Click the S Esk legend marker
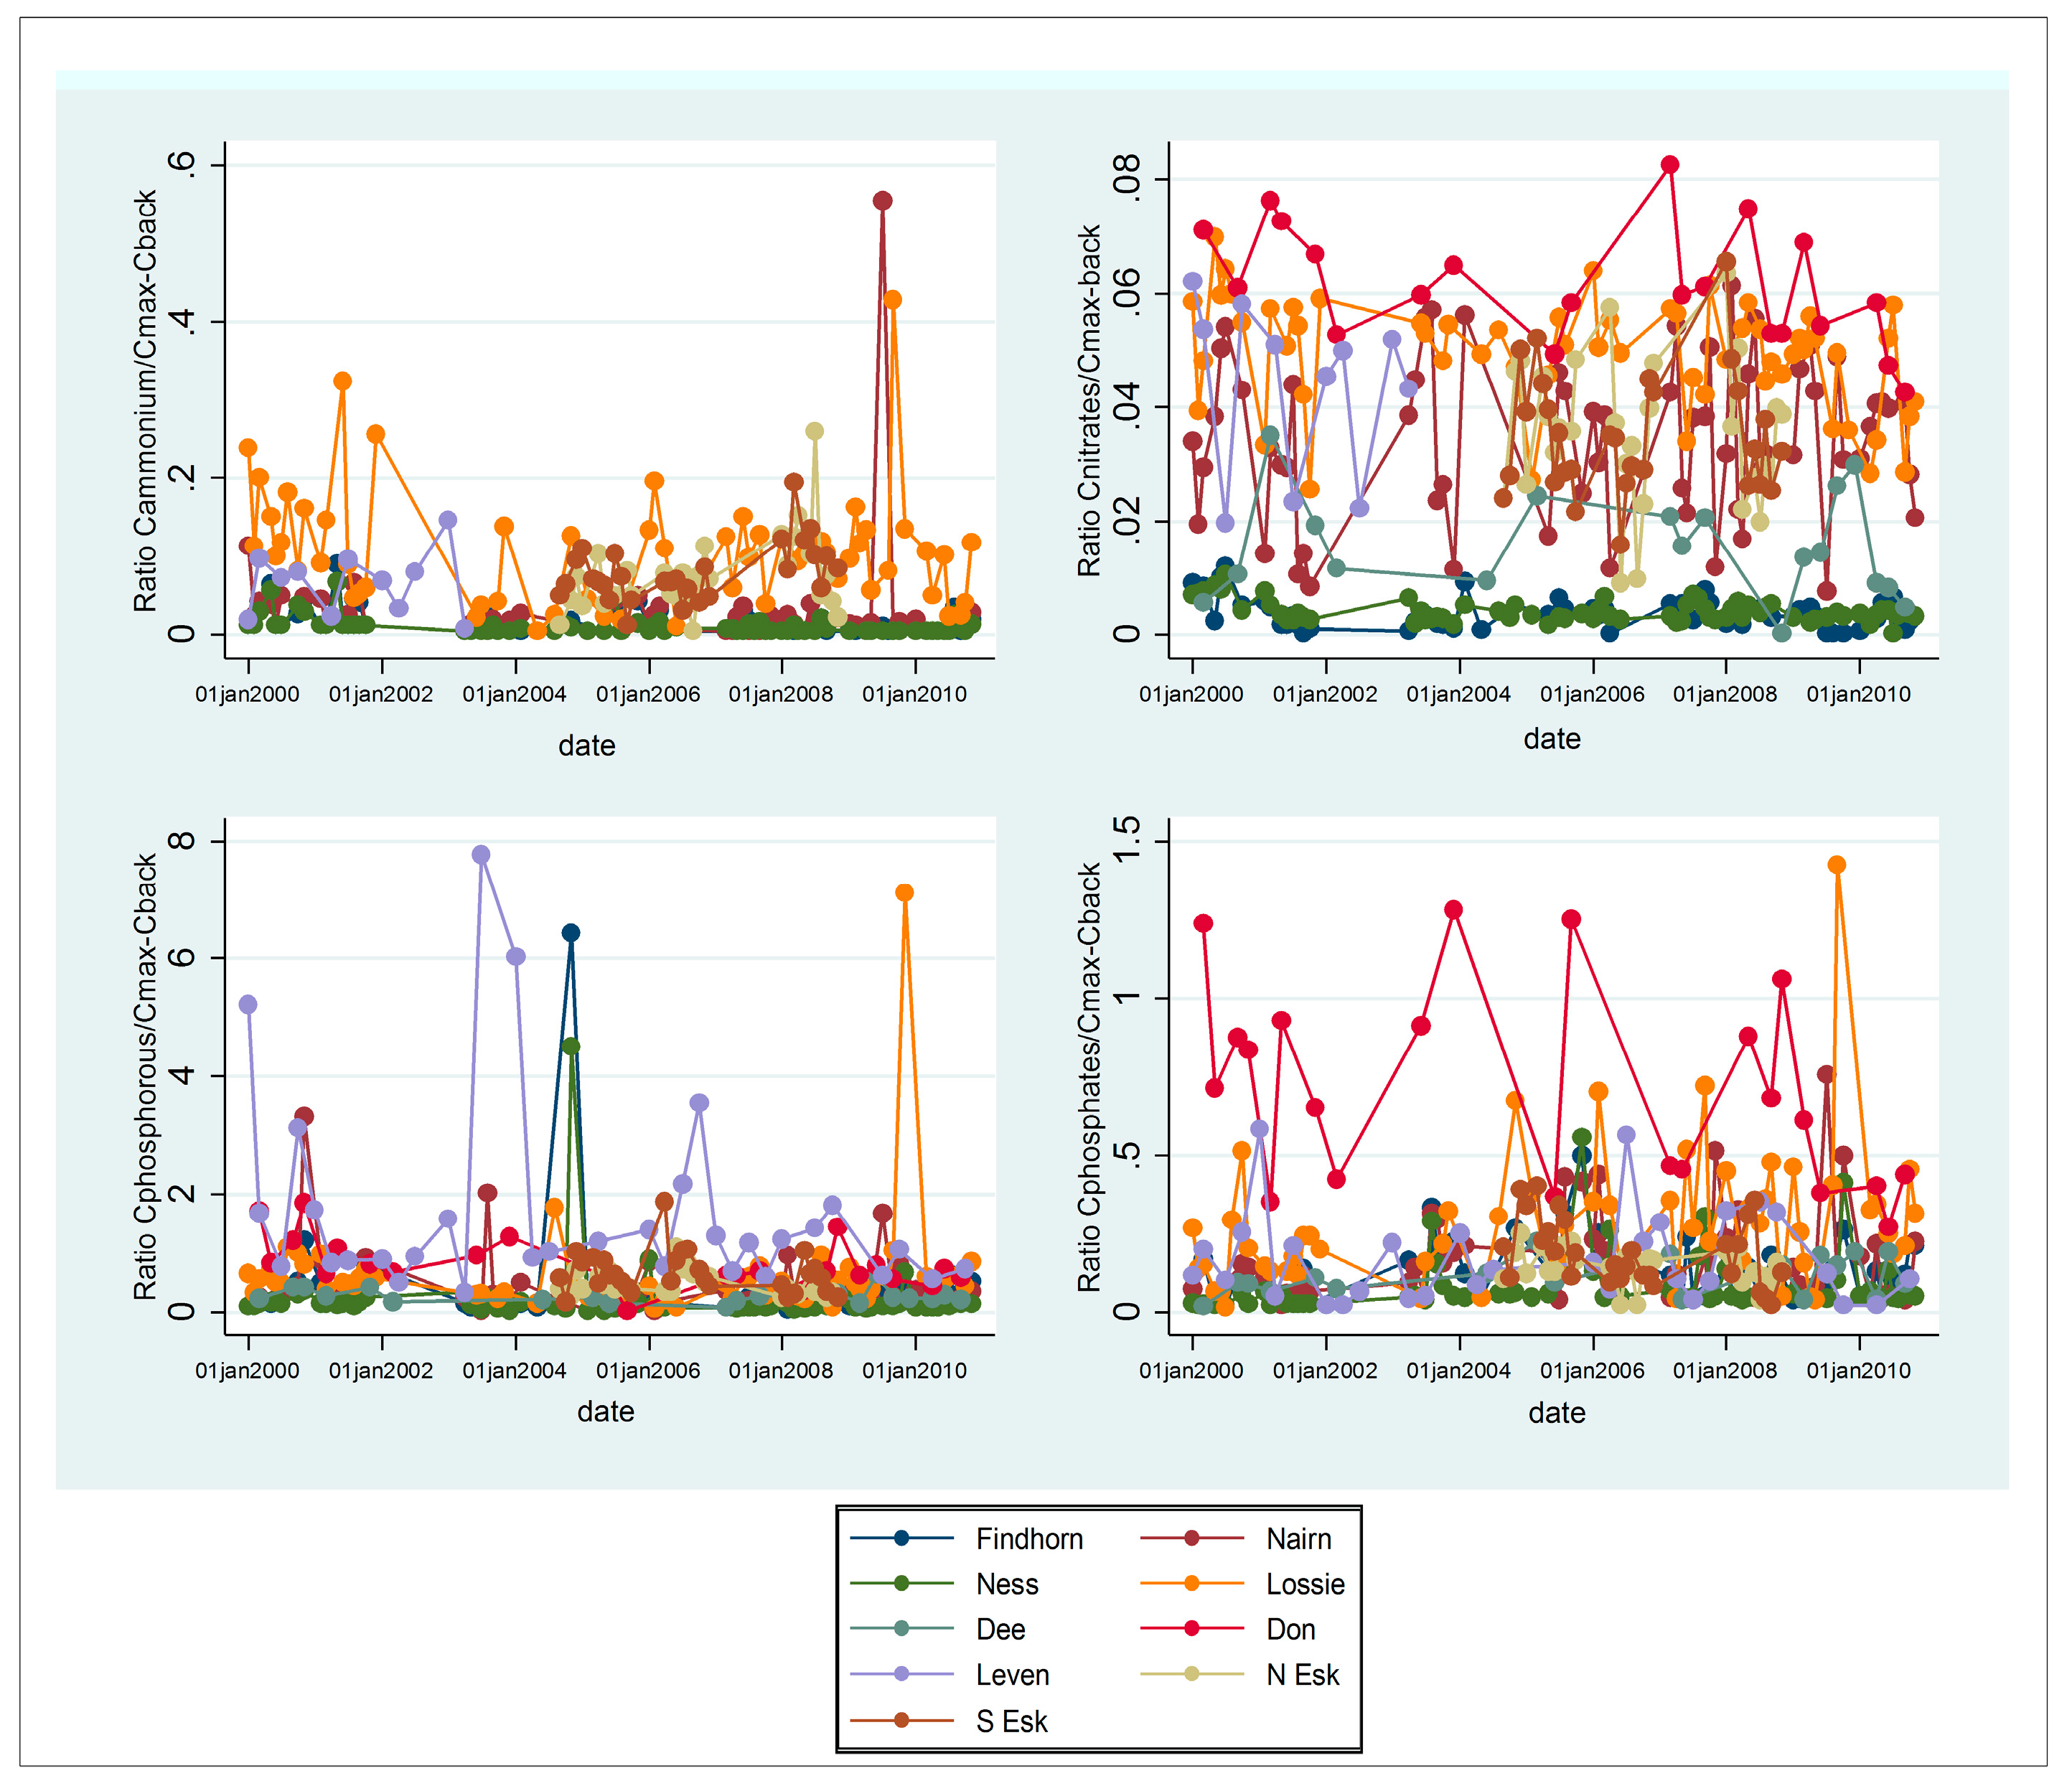 [x=901, y=1721]
